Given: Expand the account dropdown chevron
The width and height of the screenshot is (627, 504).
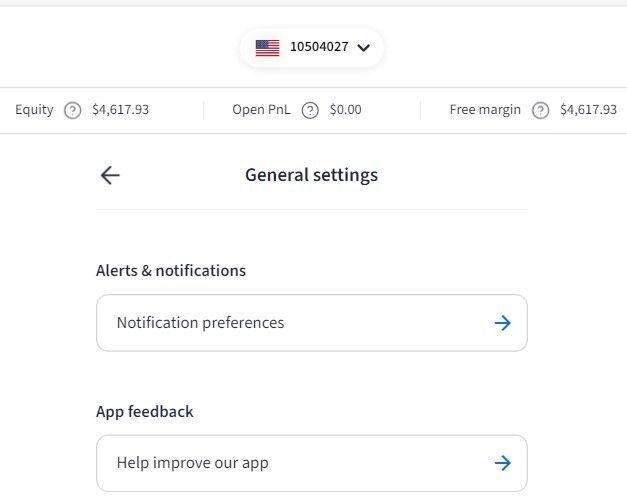Looking at the screenshot, I should click(x=363, y=48).
